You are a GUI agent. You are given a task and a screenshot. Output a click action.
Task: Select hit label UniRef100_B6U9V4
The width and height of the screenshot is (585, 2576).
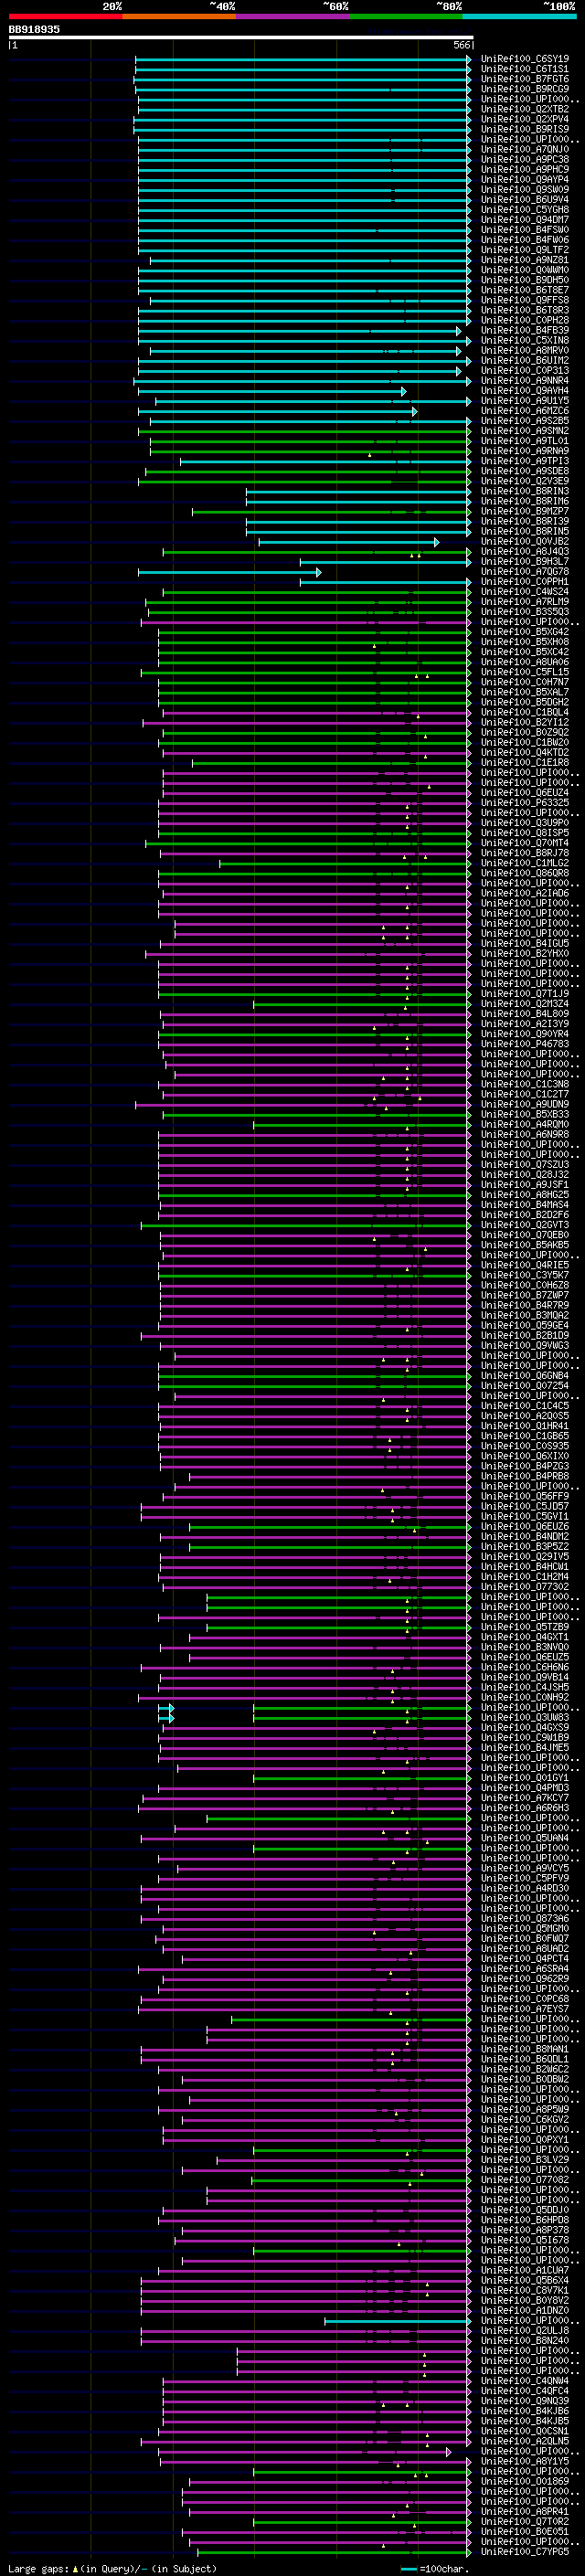525,199
